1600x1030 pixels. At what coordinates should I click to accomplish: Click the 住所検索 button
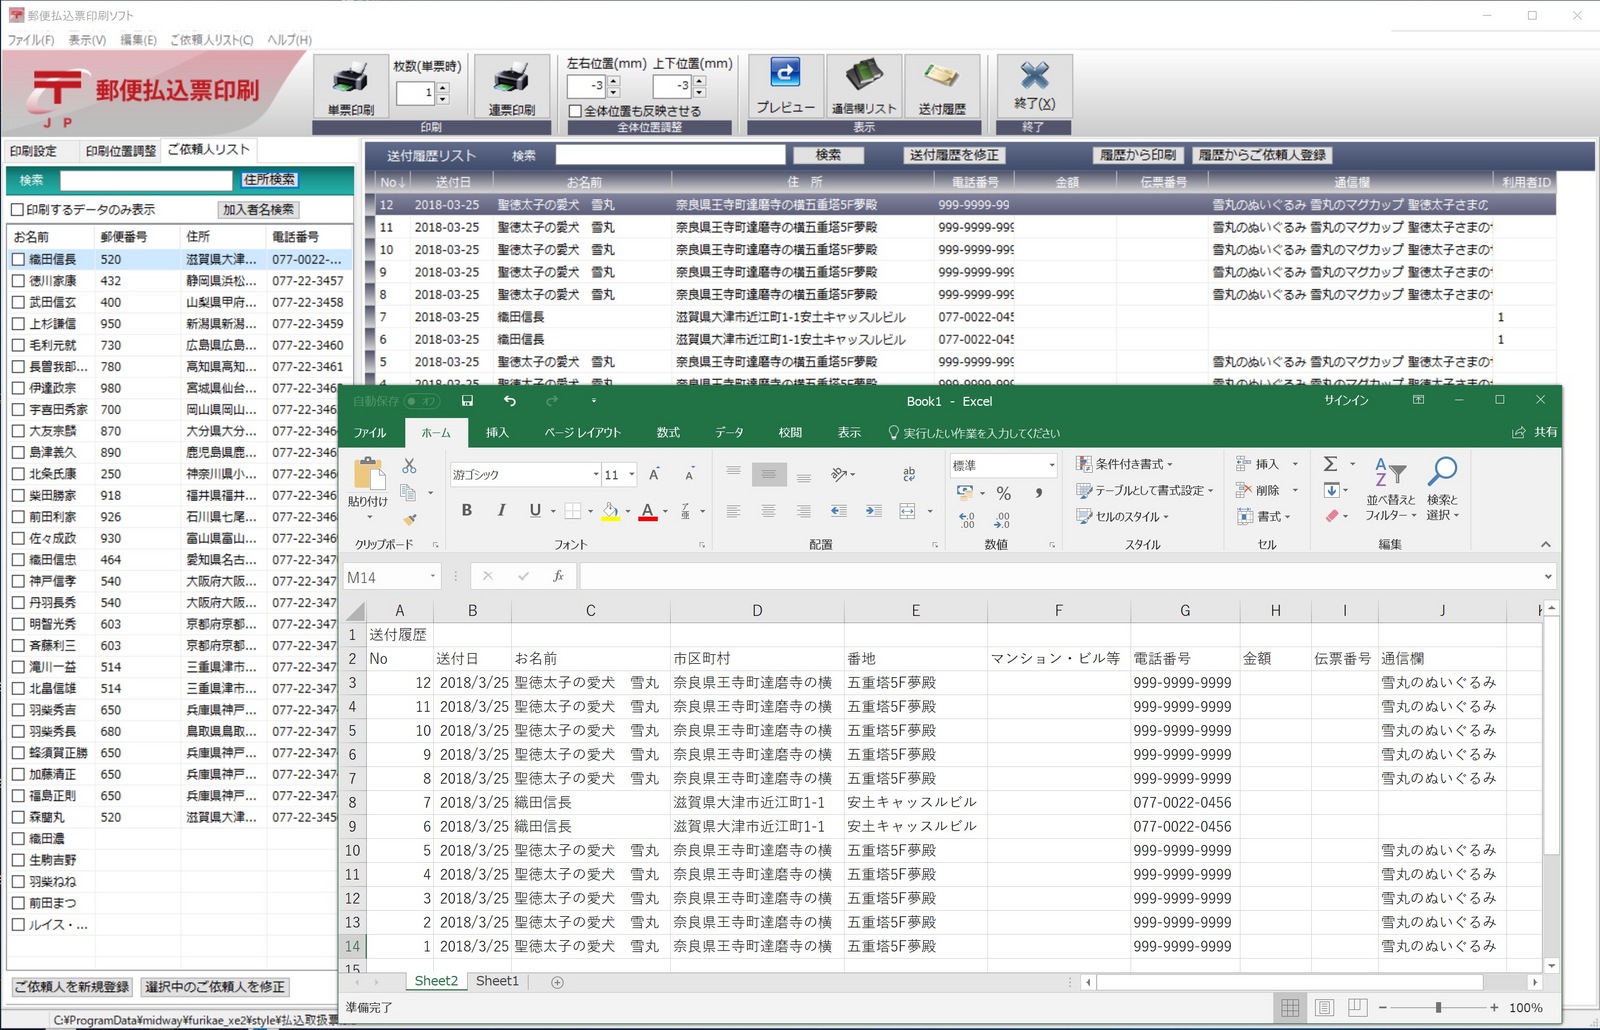click(x=270, y=179)
